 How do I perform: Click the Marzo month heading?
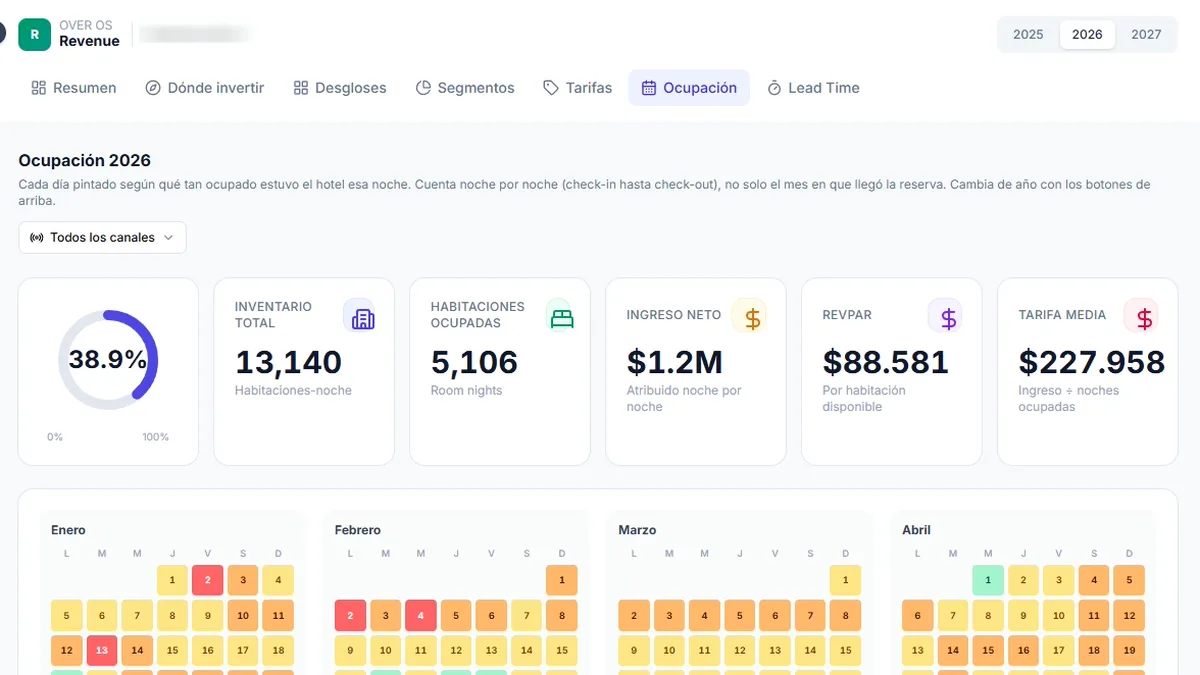637,530
